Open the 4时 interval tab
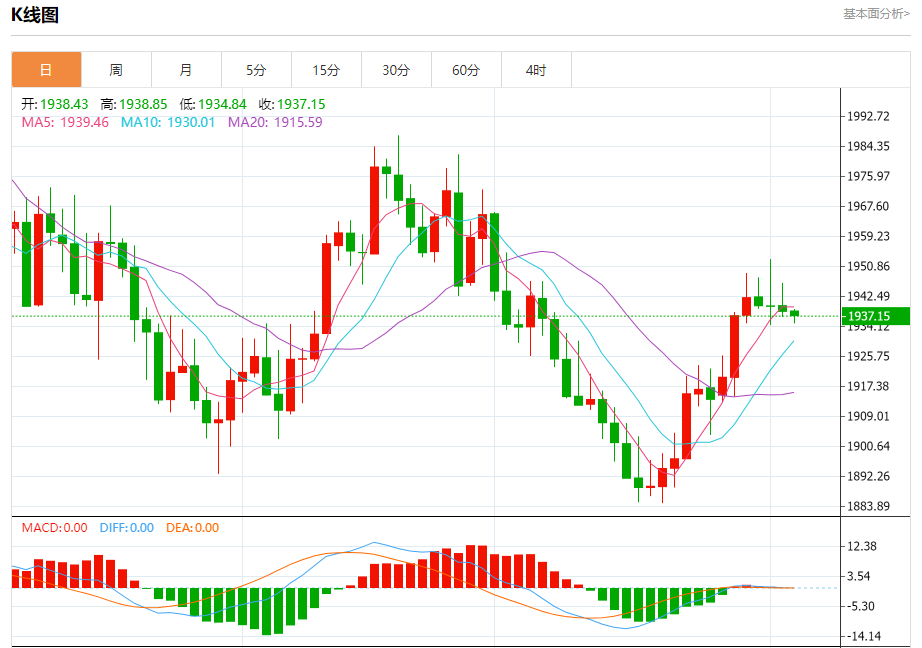 click(536, 70)
